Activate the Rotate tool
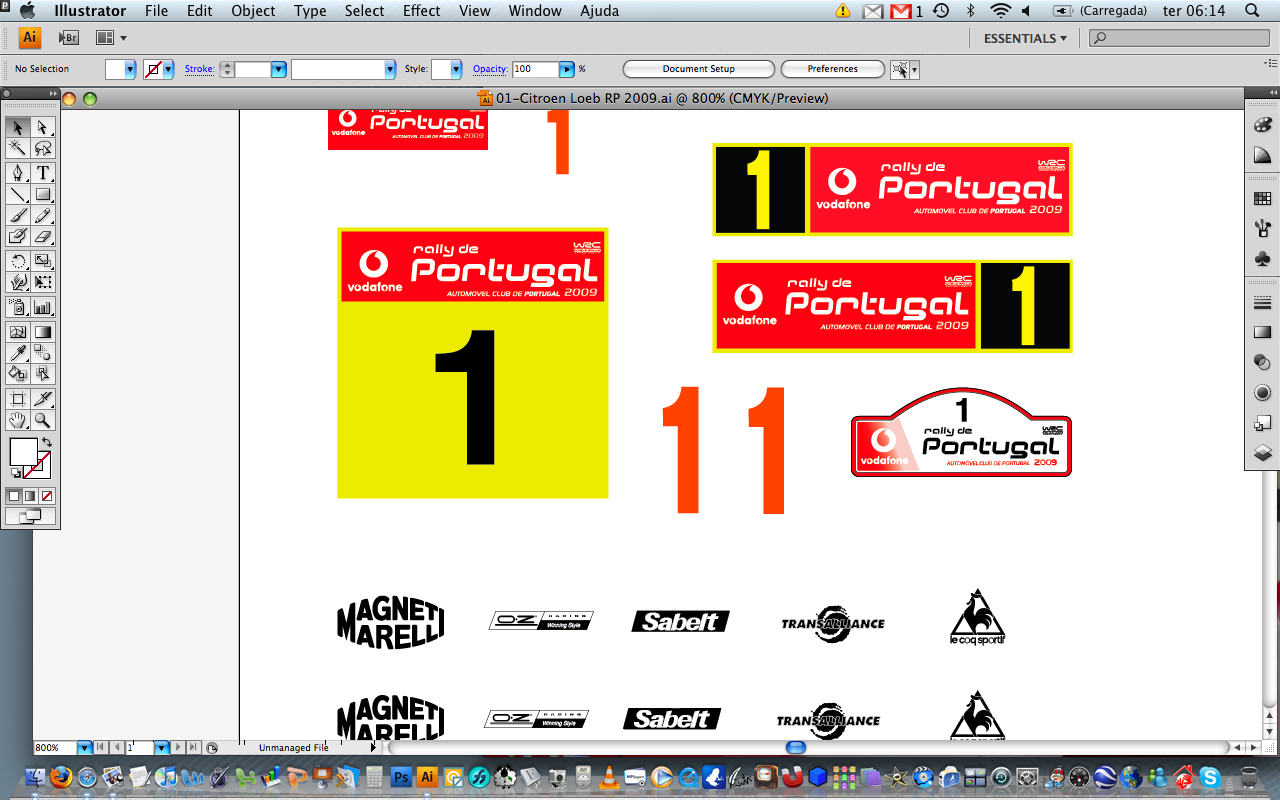The width and height of the screenshot is (1280, 800). pos(18,261)
